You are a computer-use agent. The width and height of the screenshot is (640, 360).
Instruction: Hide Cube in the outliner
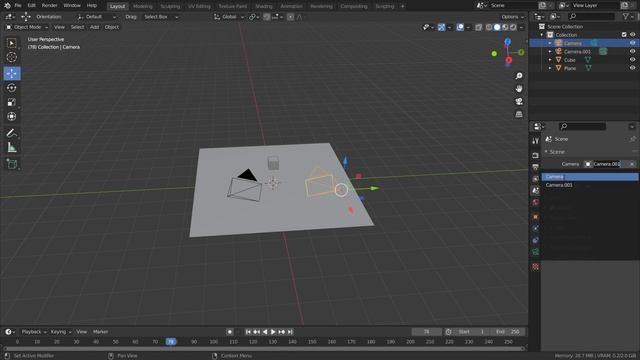632,60
